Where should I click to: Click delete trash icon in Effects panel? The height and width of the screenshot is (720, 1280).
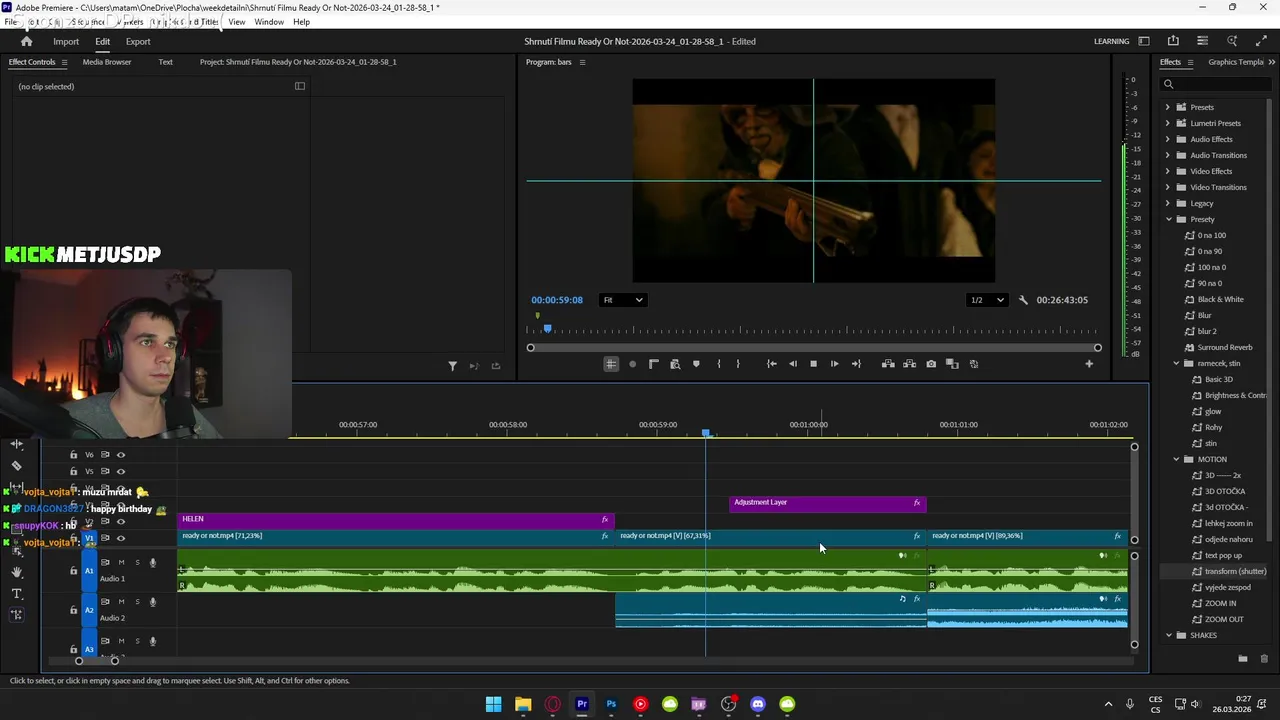(x=1264, y=659)
